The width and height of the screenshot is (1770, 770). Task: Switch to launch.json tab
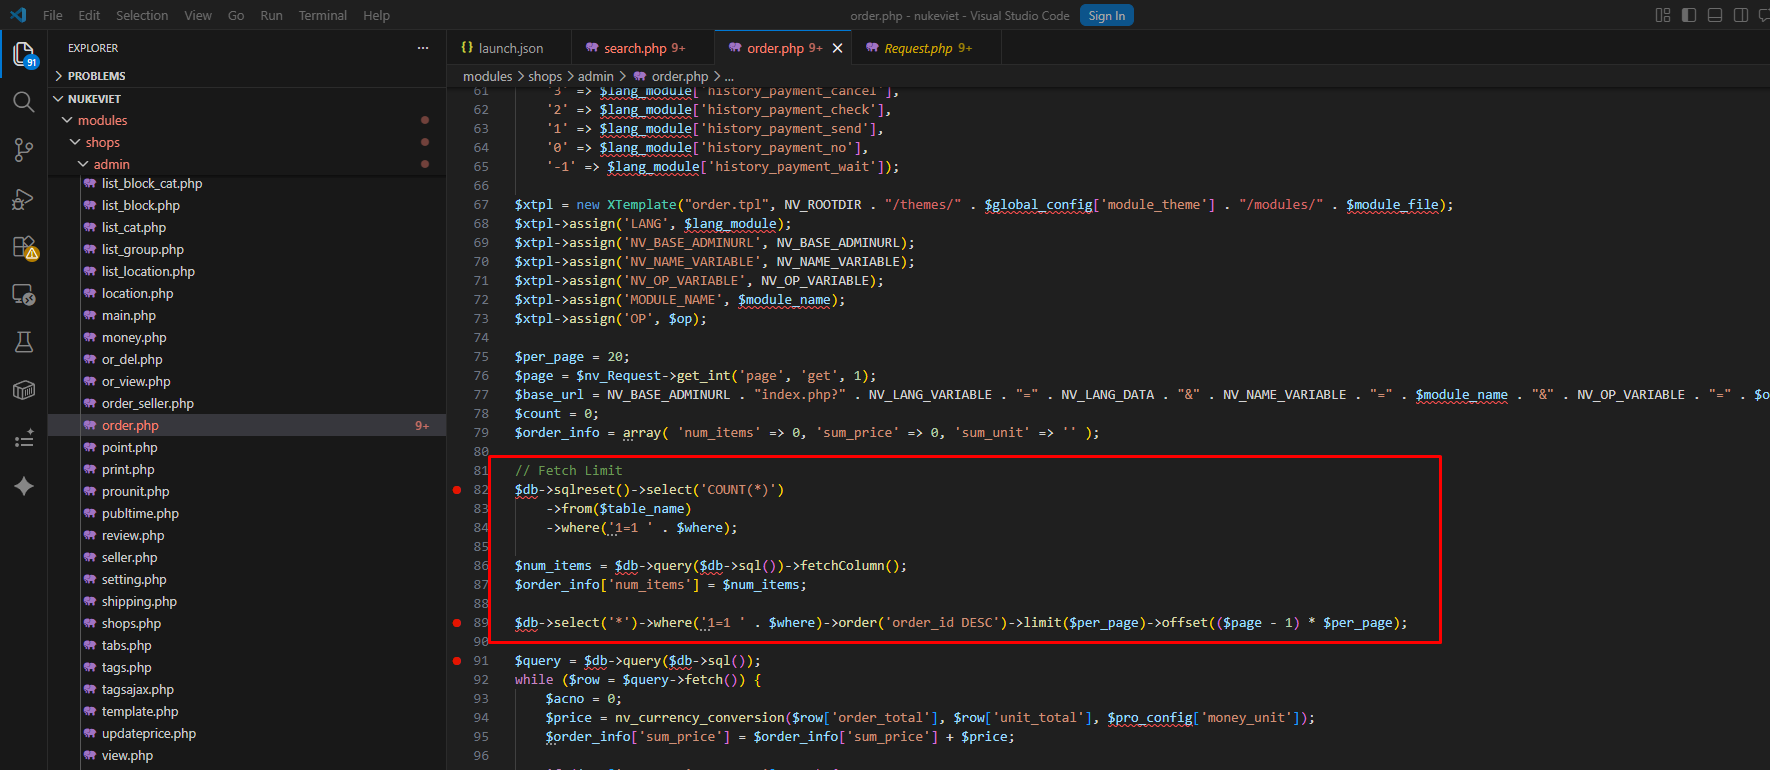509,48
